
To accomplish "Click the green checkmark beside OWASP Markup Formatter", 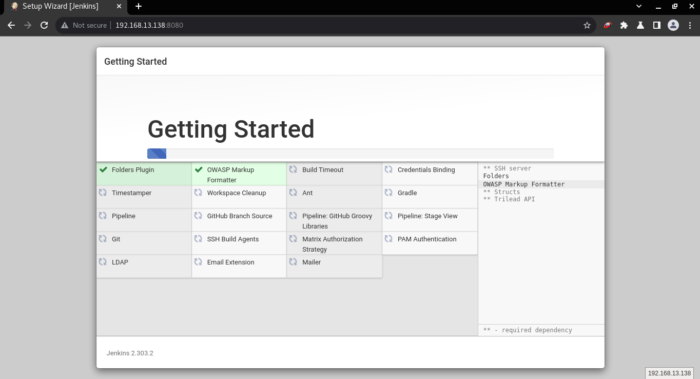I will [199, 170].
